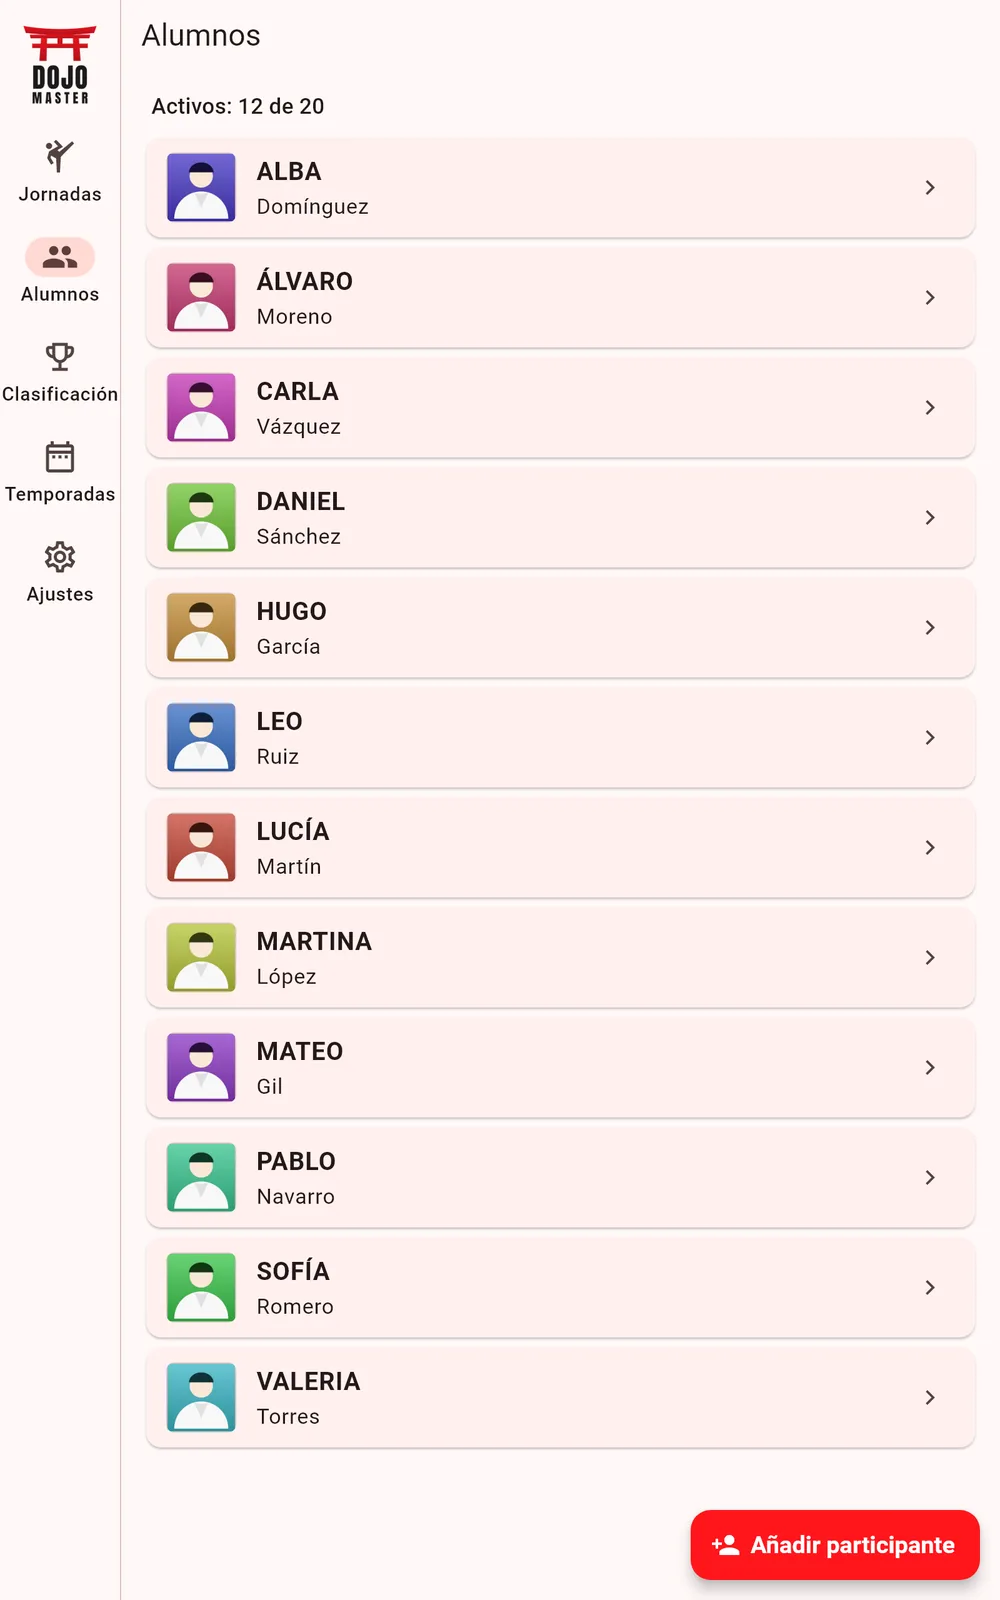This screenshot has width=1000, height=1600.
Task: Click Leo Ruiz's avatar
Action: (201, 737)
